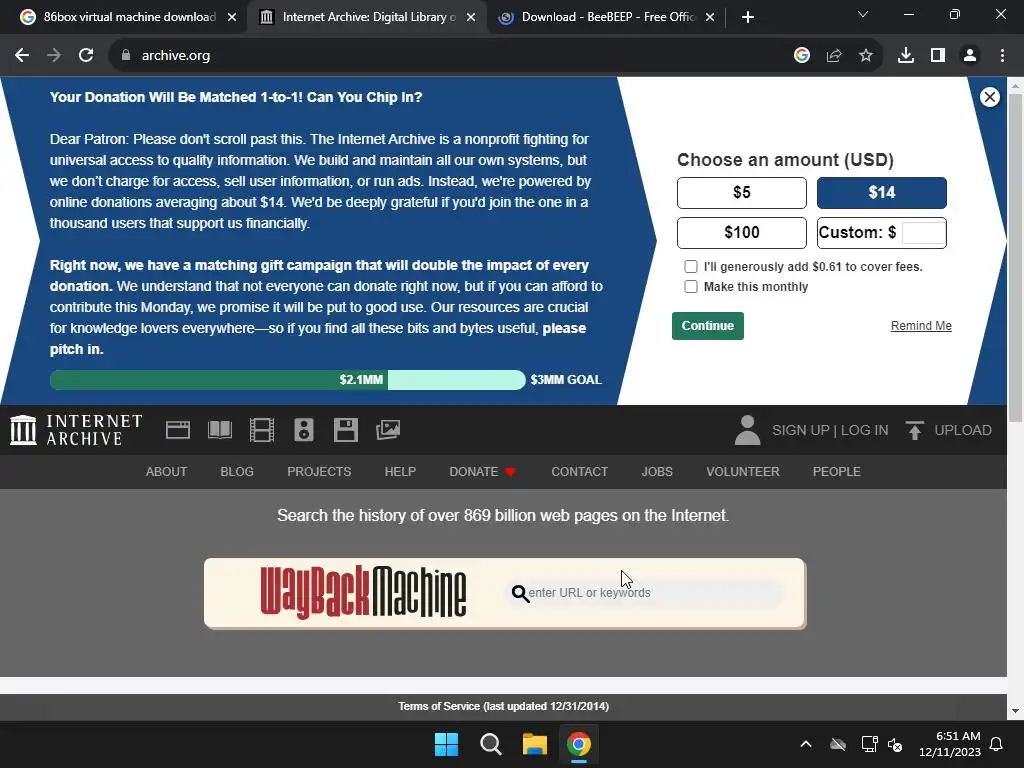Viewport: 1024px width, 768px height.
Task: Open File Explorer from taskbar
Action: click(534, 744)
